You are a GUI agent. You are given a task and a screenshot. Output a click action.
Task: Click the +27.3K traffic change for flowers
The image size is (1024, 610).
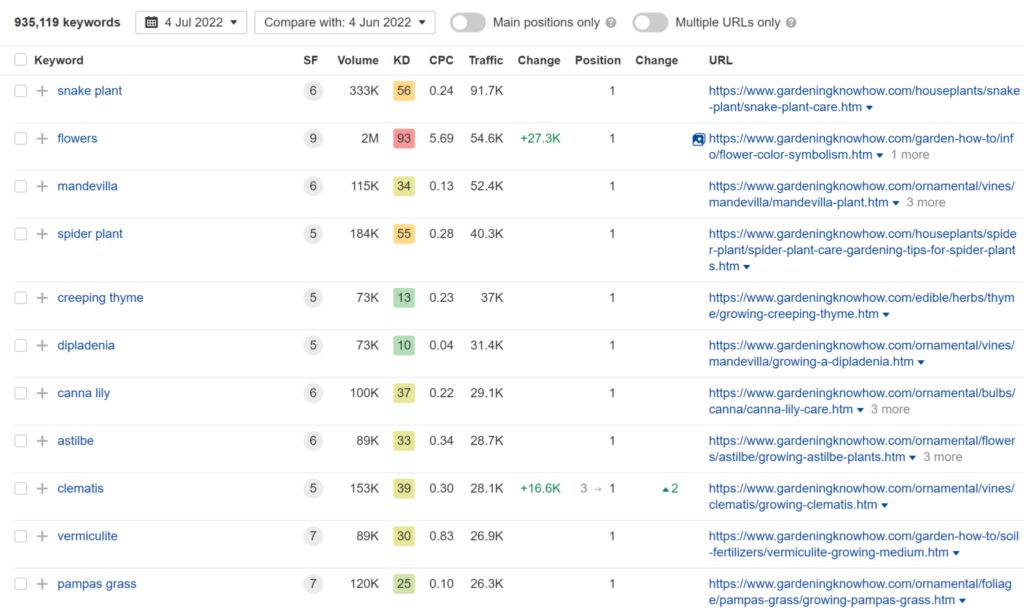tap(540, 138)
